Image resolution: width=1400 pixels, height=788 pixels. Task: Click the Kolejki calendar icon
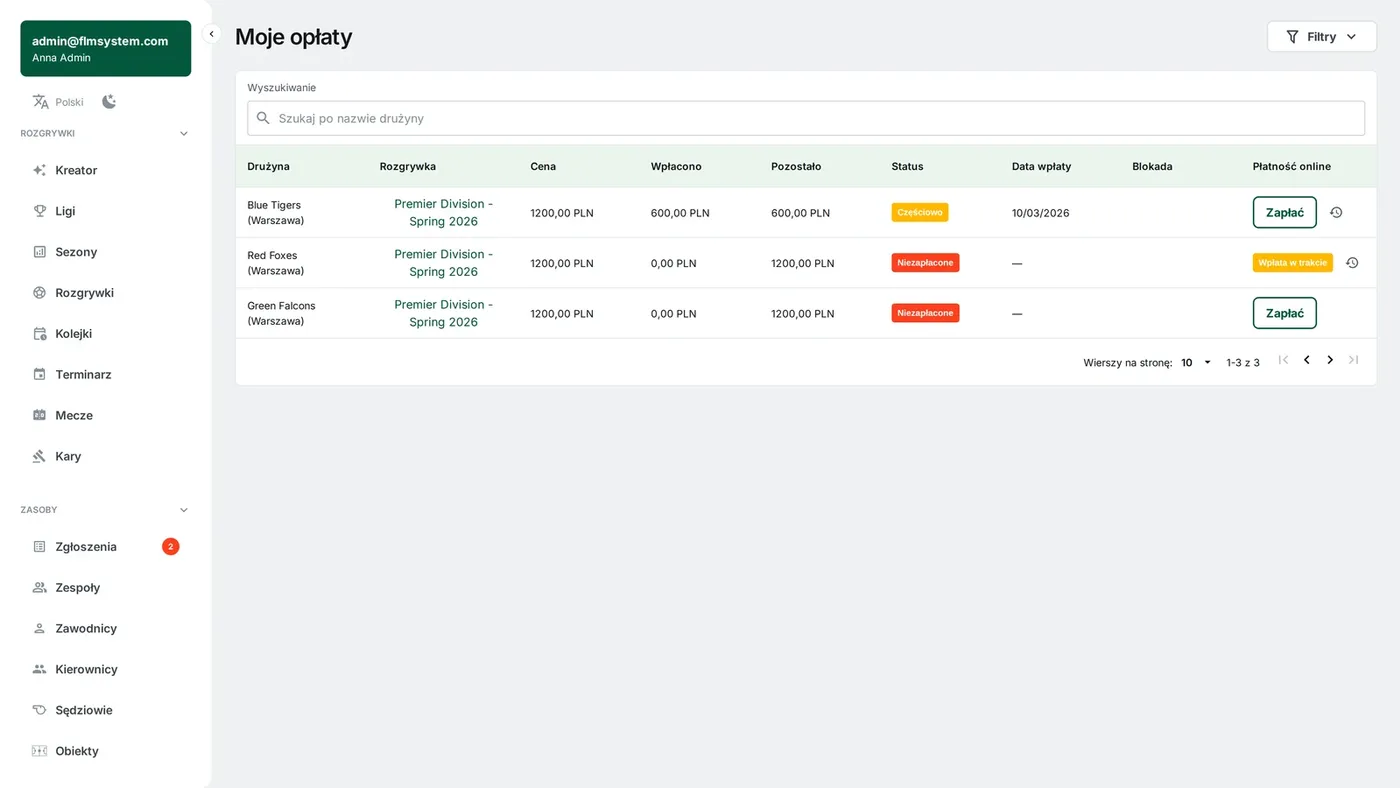click(x=40, y=334)
